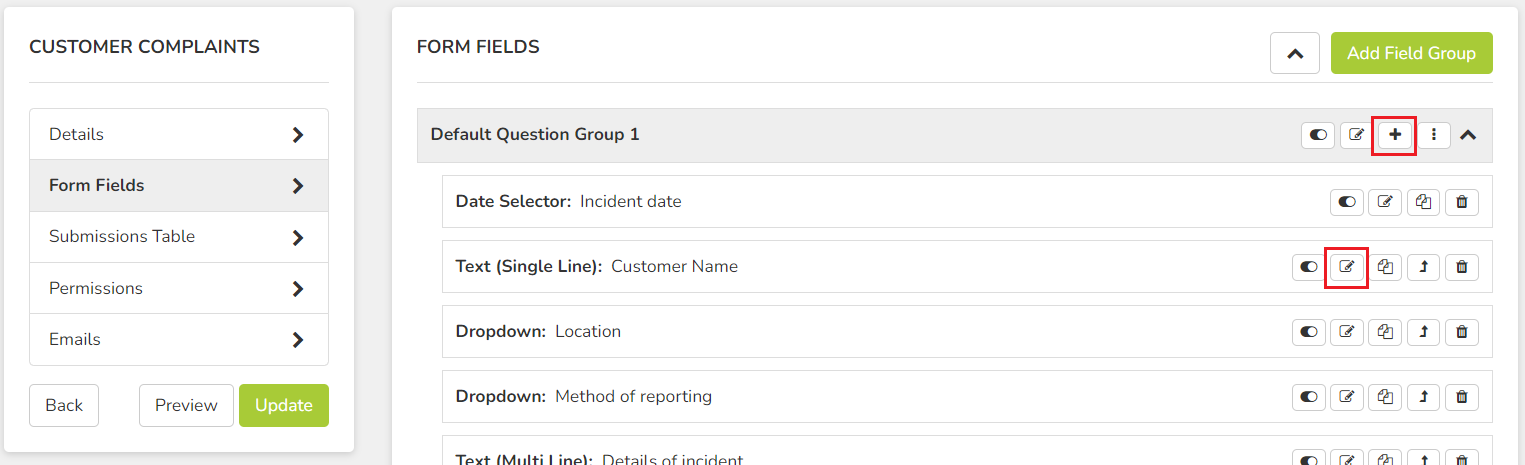Click the green Update button
Screen dimensions: 1525x465
click(284, 405)
